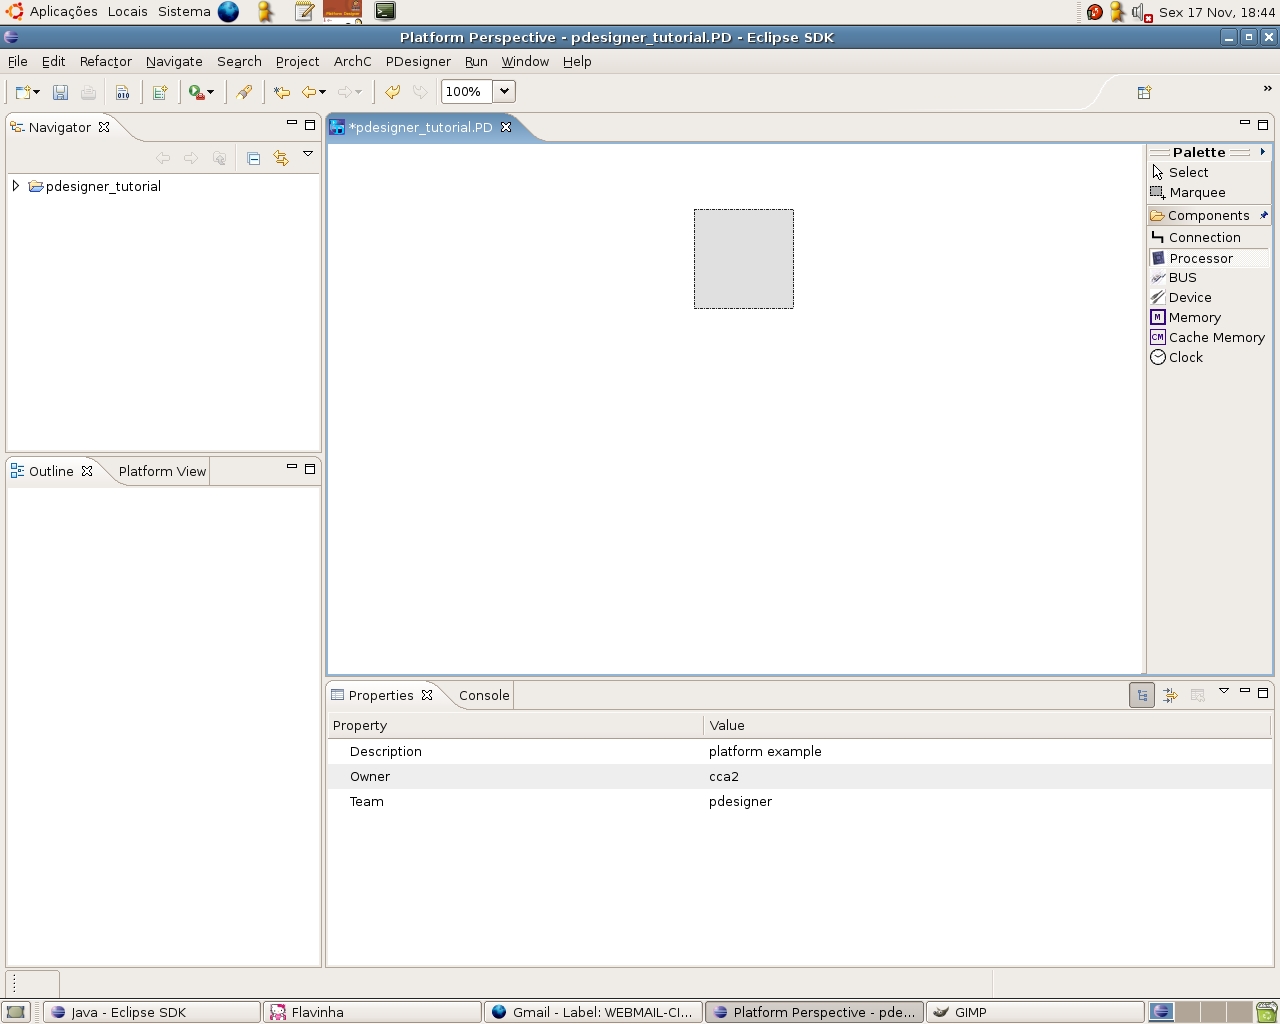This screenshot has width=1280, height=1024.
Task: Activate the Properties tab
Action: pos(381,695)
